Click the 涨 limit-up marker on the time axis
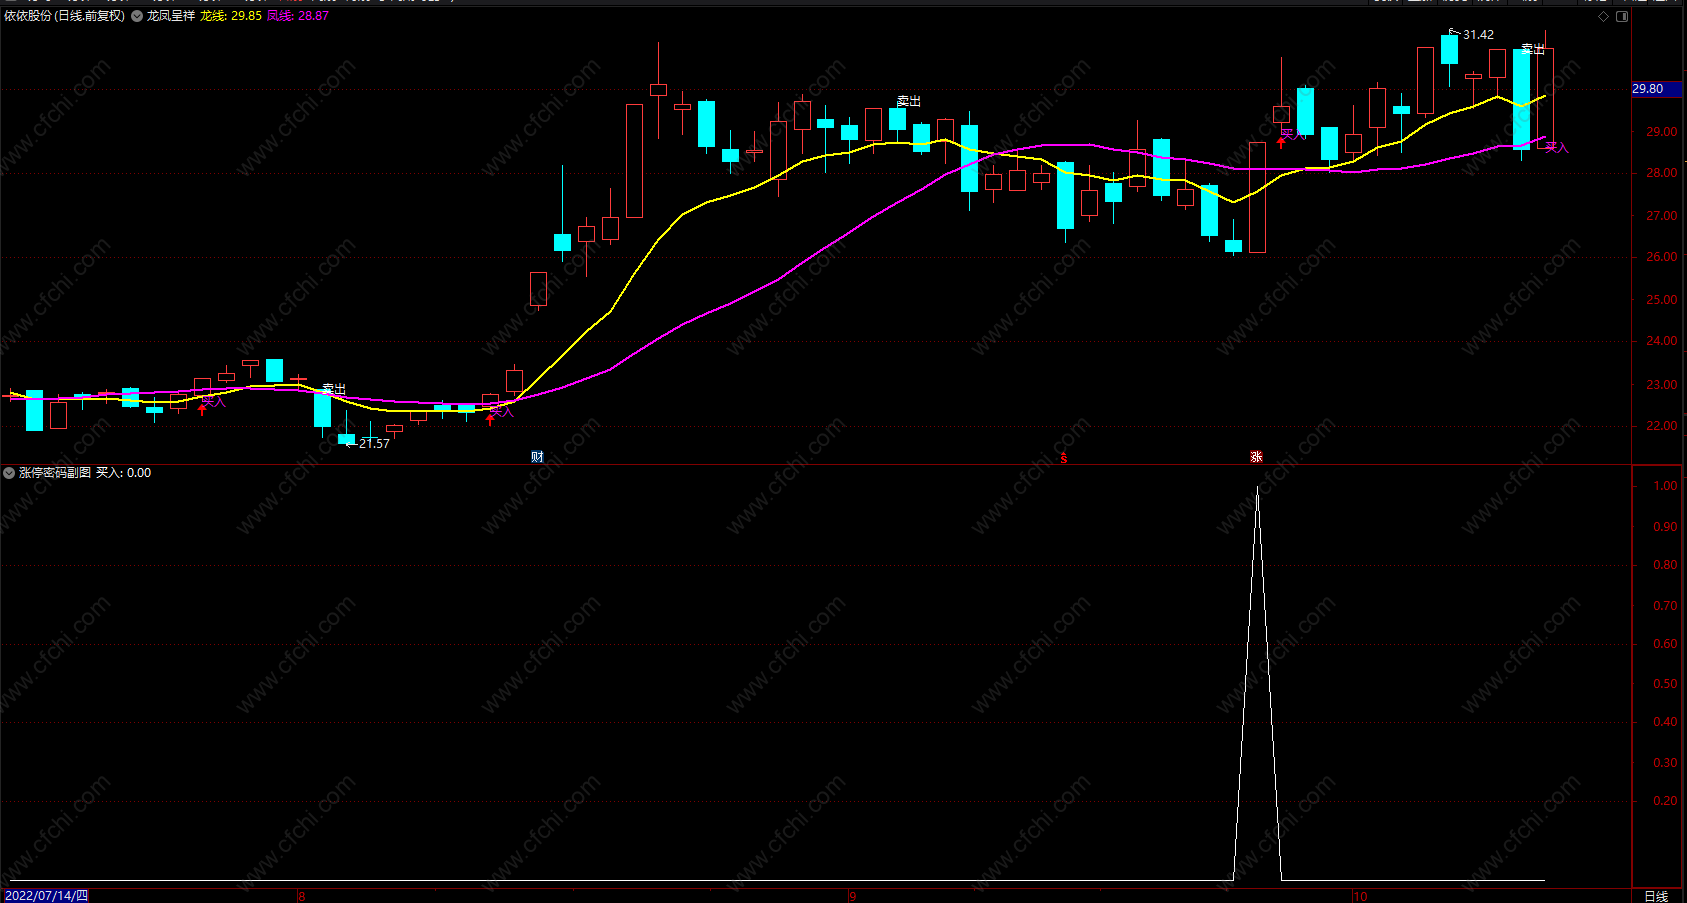 1256,457
